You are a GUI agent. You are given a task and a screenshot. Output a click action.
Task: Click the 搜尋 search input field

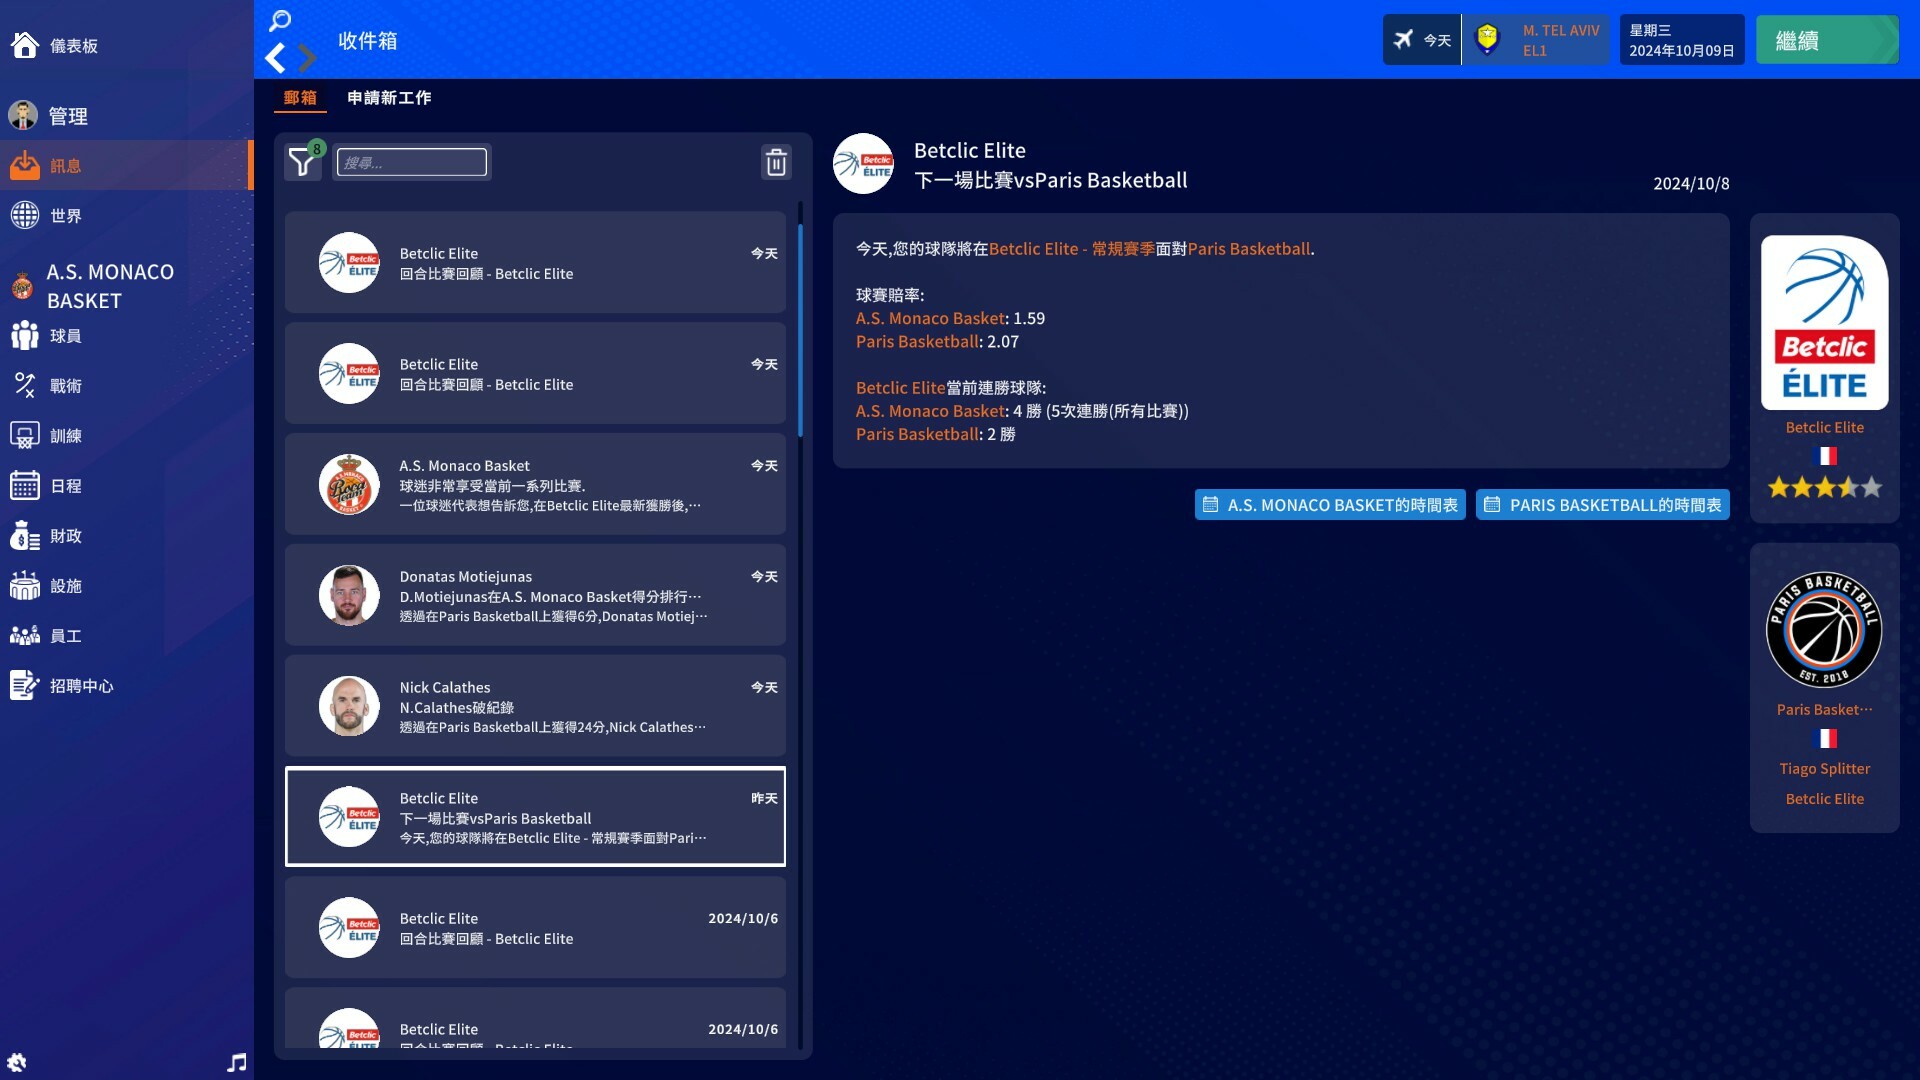(412, 162)
